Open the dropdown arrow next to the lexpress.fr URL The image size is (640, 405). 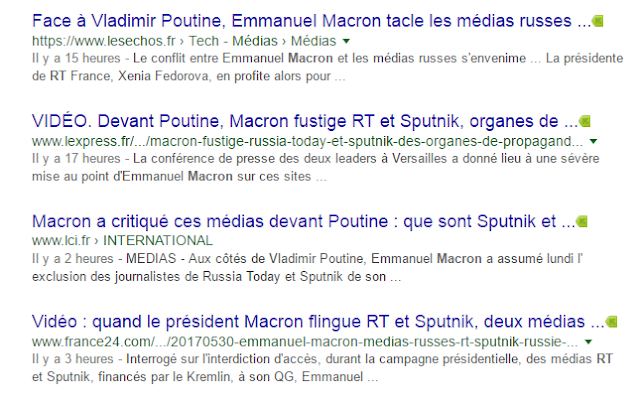point(593,141)
